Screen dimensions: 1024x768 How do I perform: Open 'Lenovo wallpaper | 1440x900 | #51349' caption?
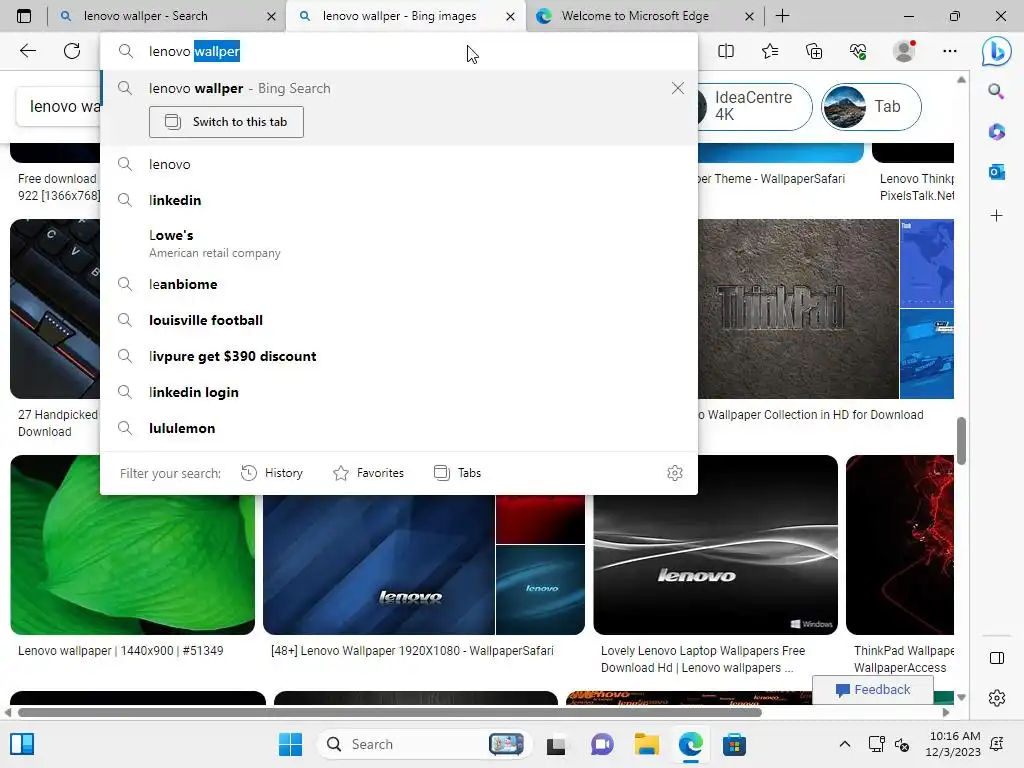click(x=121, y=650)
